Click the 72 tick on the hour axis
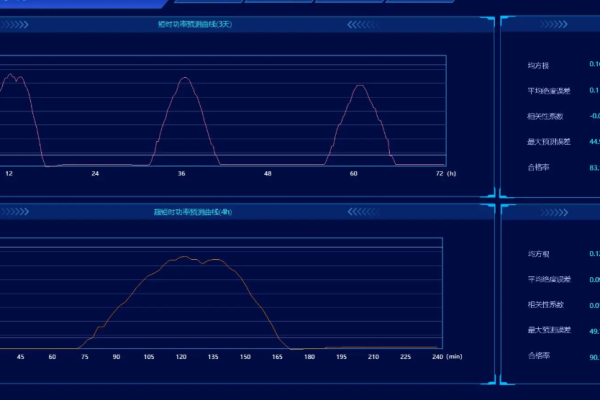The width and height of the screenshot is (600, 400). 439,173
